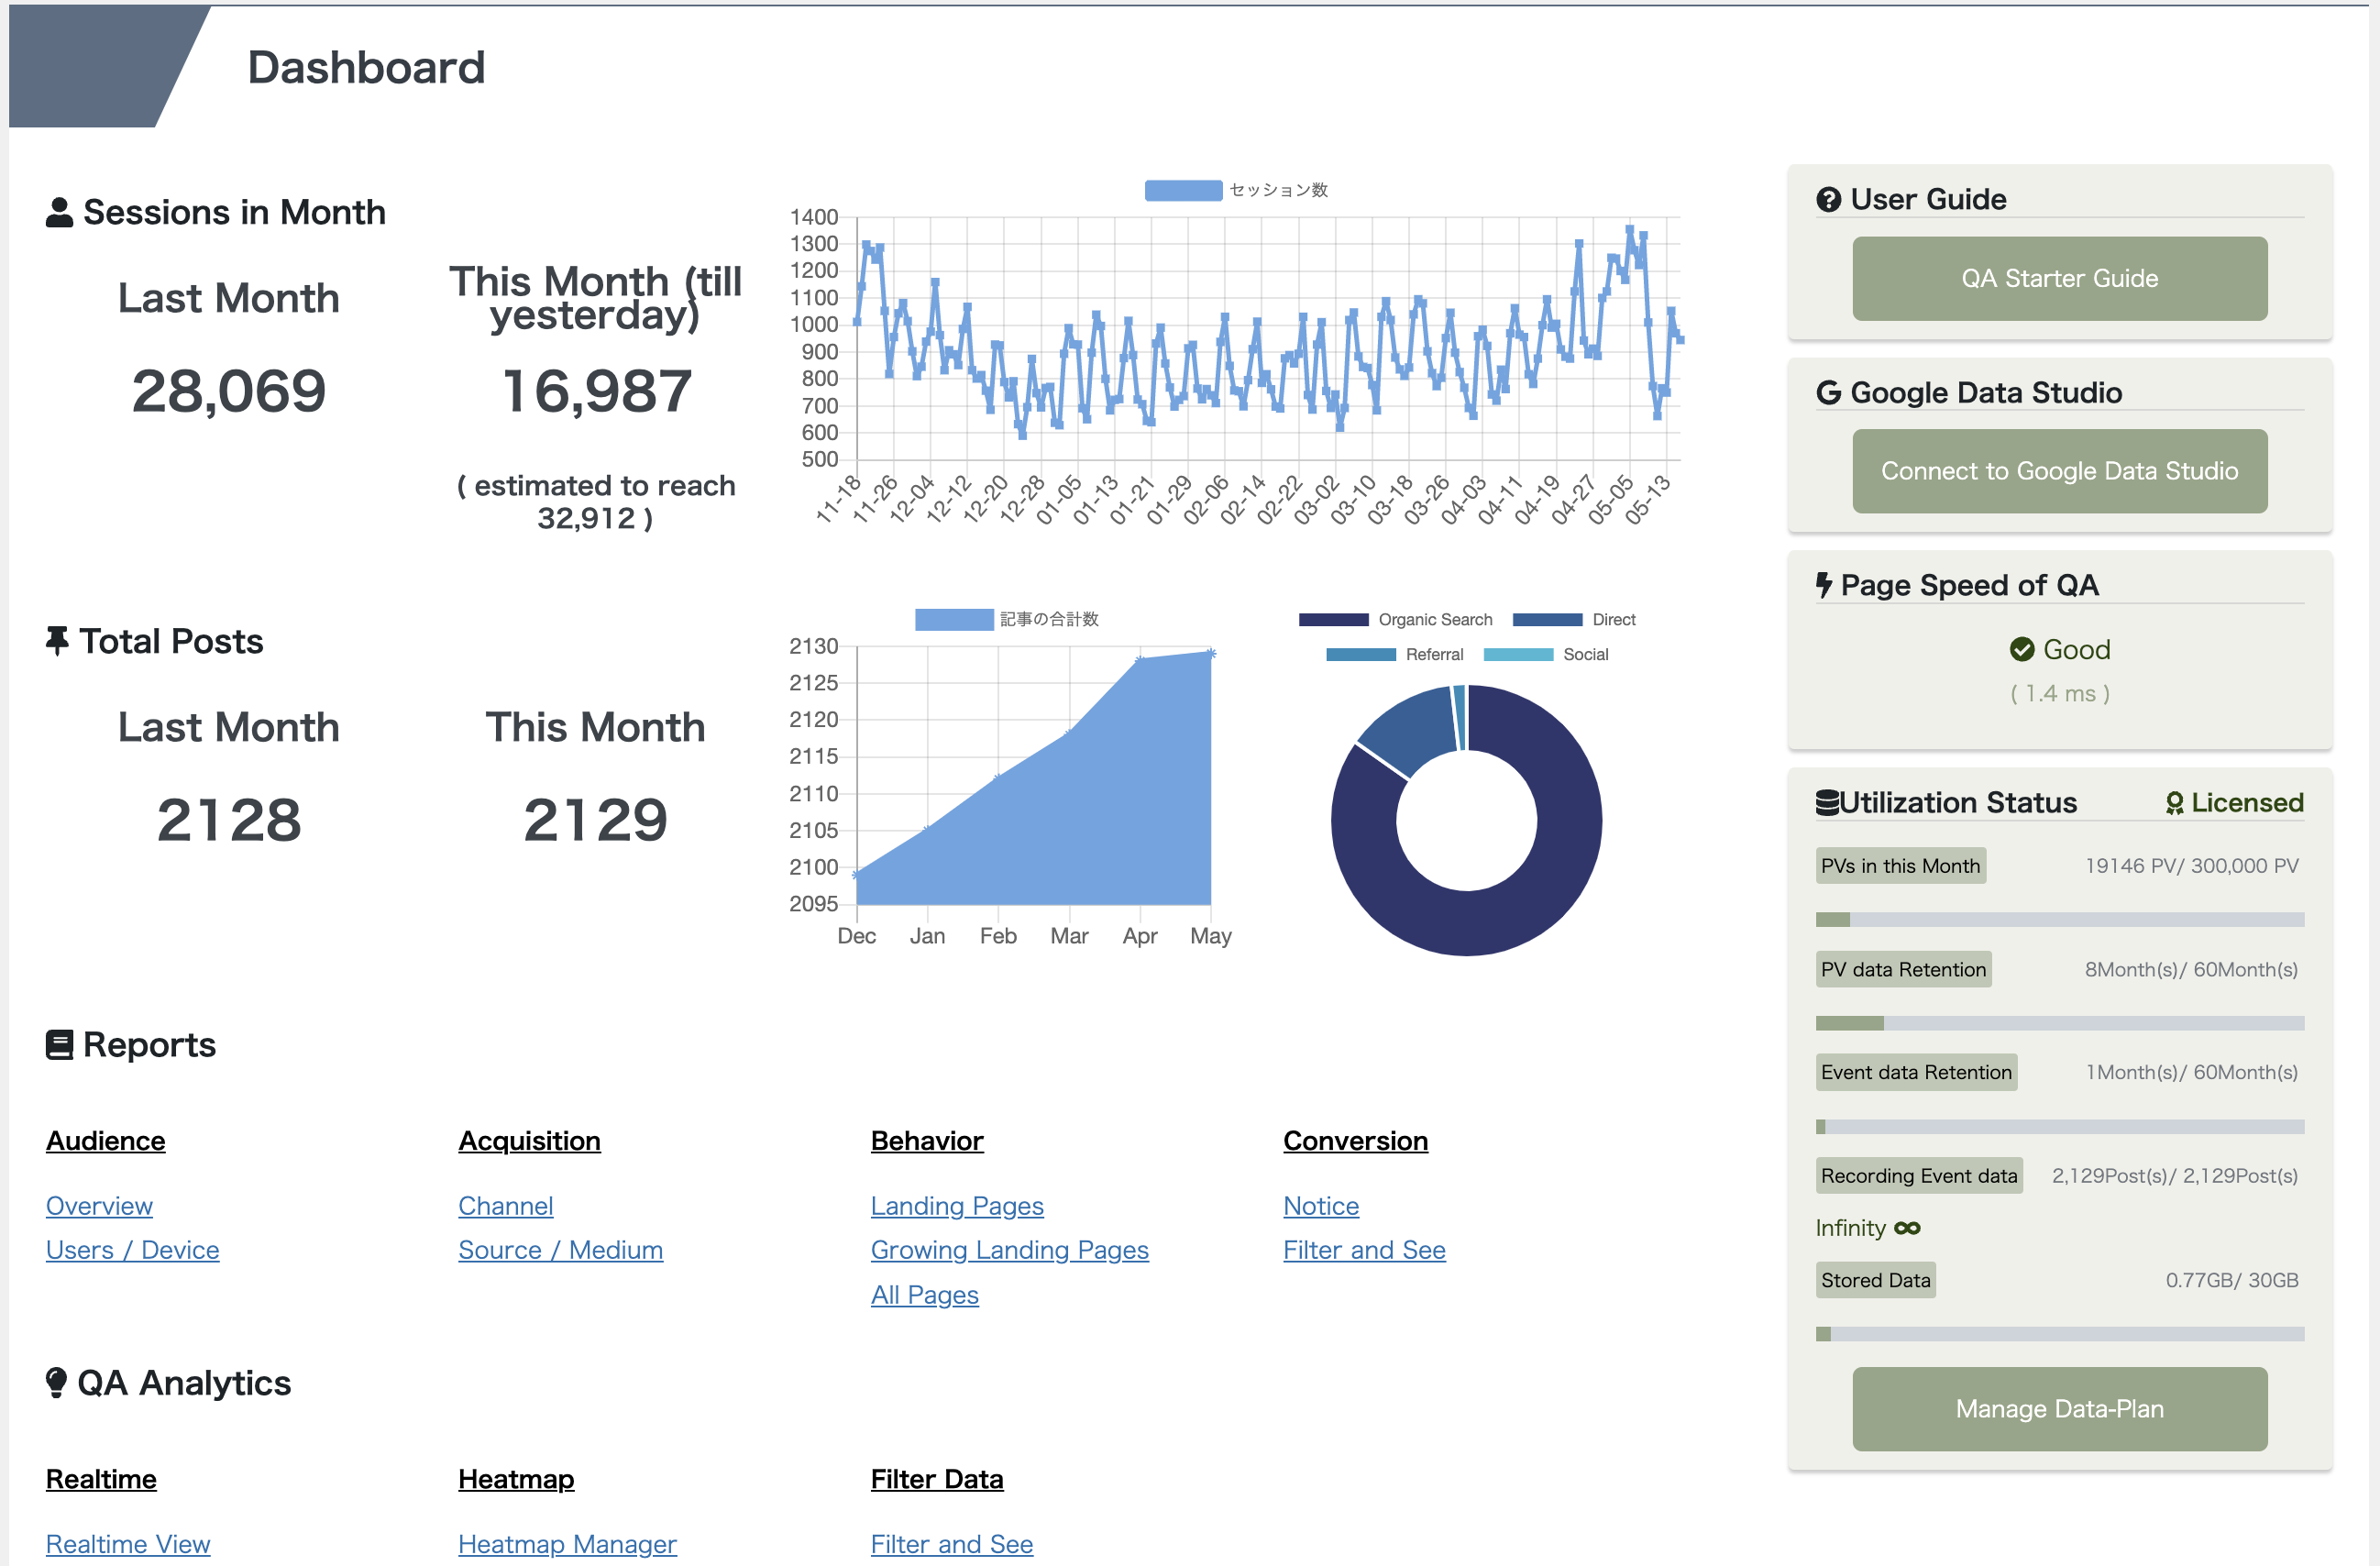2380x1566 pixels.
Task: Open the Users / Device report
Action: point(132,1250)
